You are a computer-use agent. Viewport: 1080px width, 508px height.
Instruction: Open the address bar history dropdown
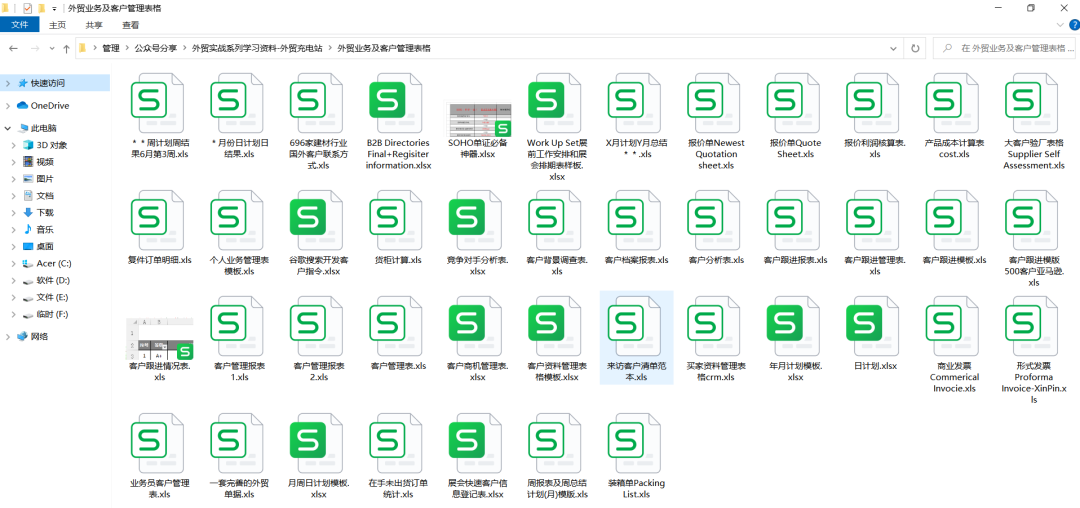[x=894, y=48]
